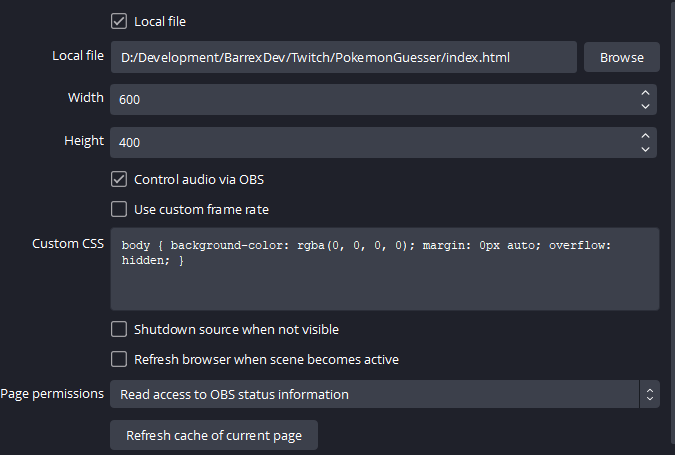Increase Width using the up arrow
675x455 pixels.
645,92
